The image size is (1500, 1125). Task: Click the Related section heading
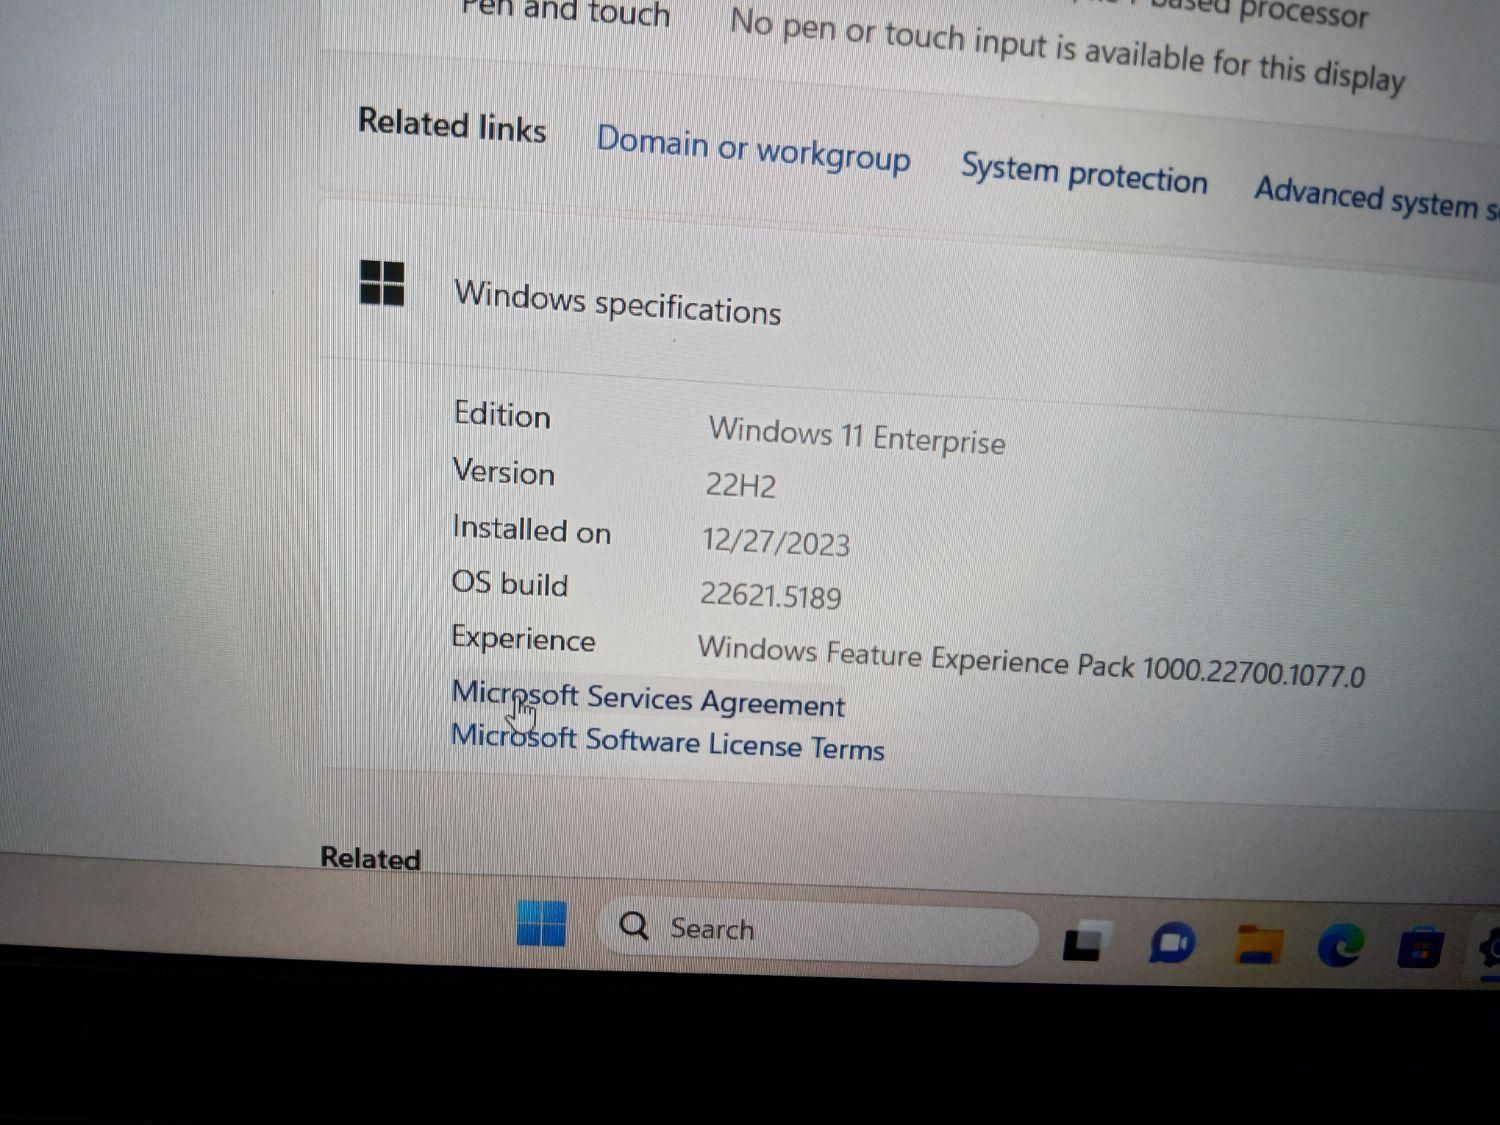pos(370,858)
